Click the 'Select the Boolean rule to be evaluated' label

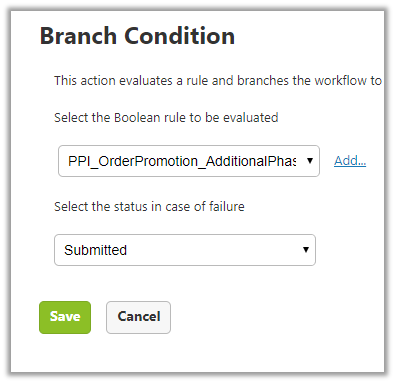pyautogui.click(x=166, y=118)
